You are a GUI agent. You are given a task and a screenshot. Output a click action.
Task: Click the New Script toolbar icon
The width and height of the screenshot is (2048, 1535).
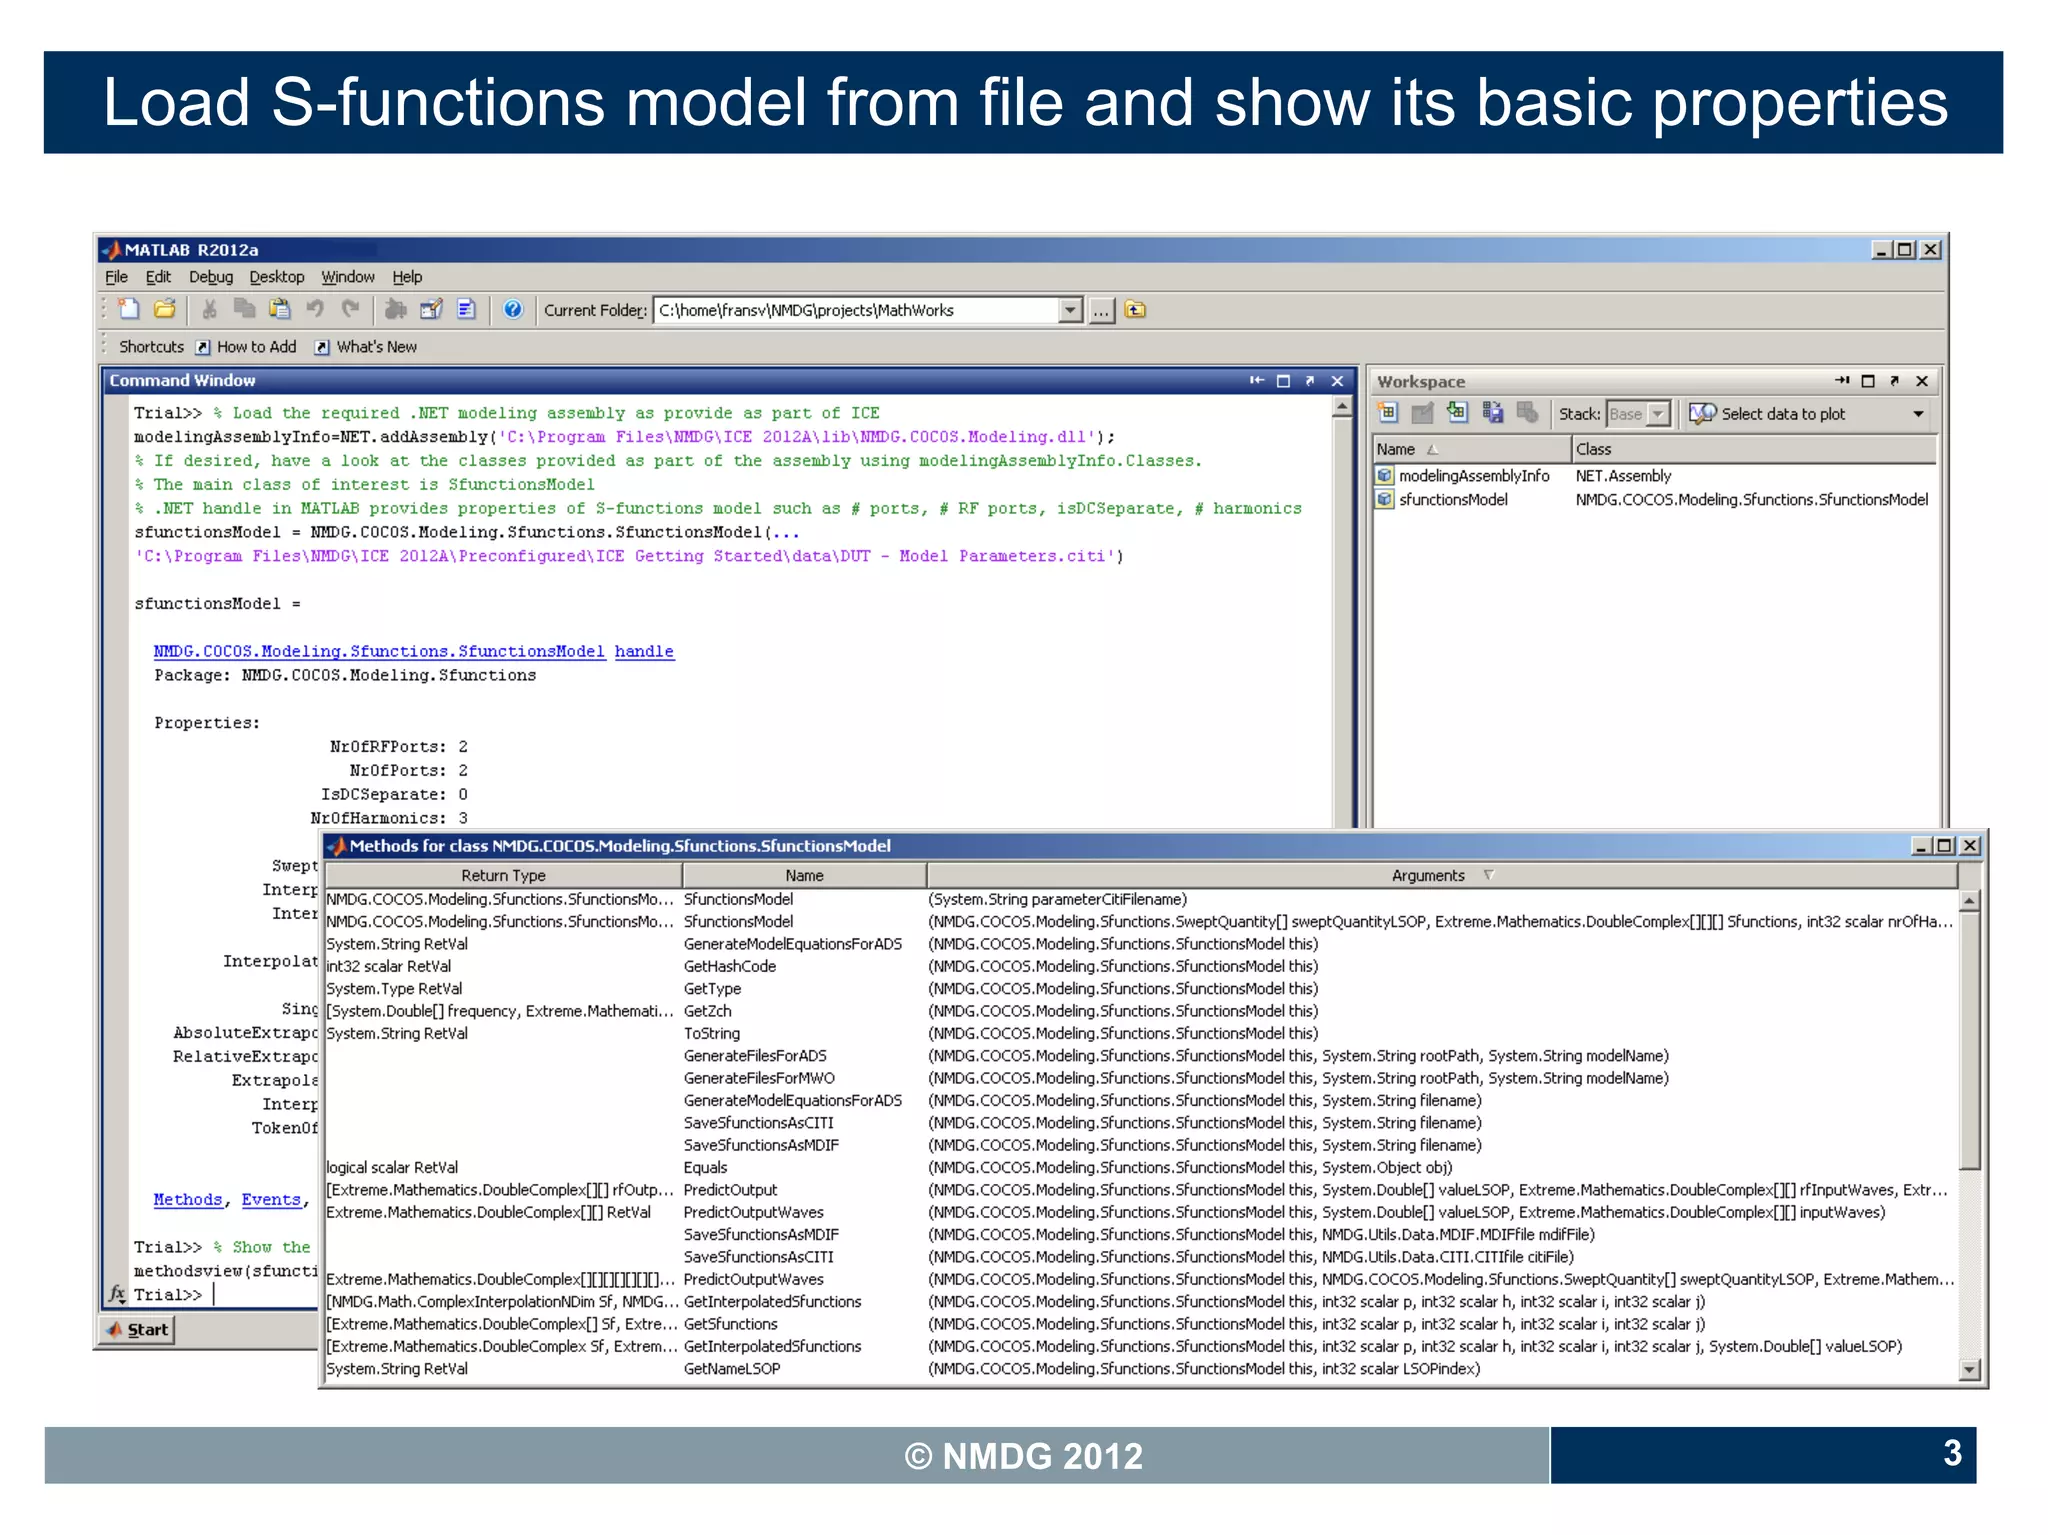click(128, 310)
